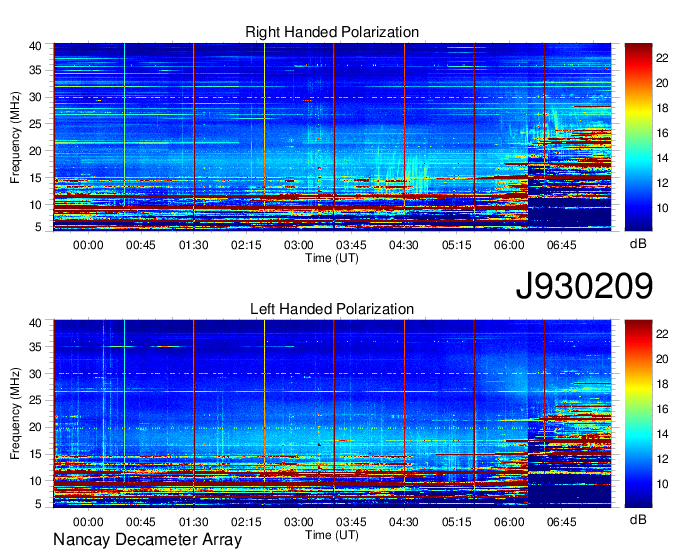
Task: Click the "00:00" time tick of the left-handed plot
Action: point(88,522)
